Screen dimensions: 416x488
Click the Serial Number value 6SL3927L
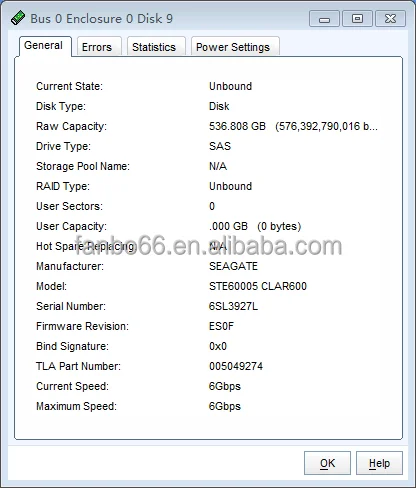point(233,306)
